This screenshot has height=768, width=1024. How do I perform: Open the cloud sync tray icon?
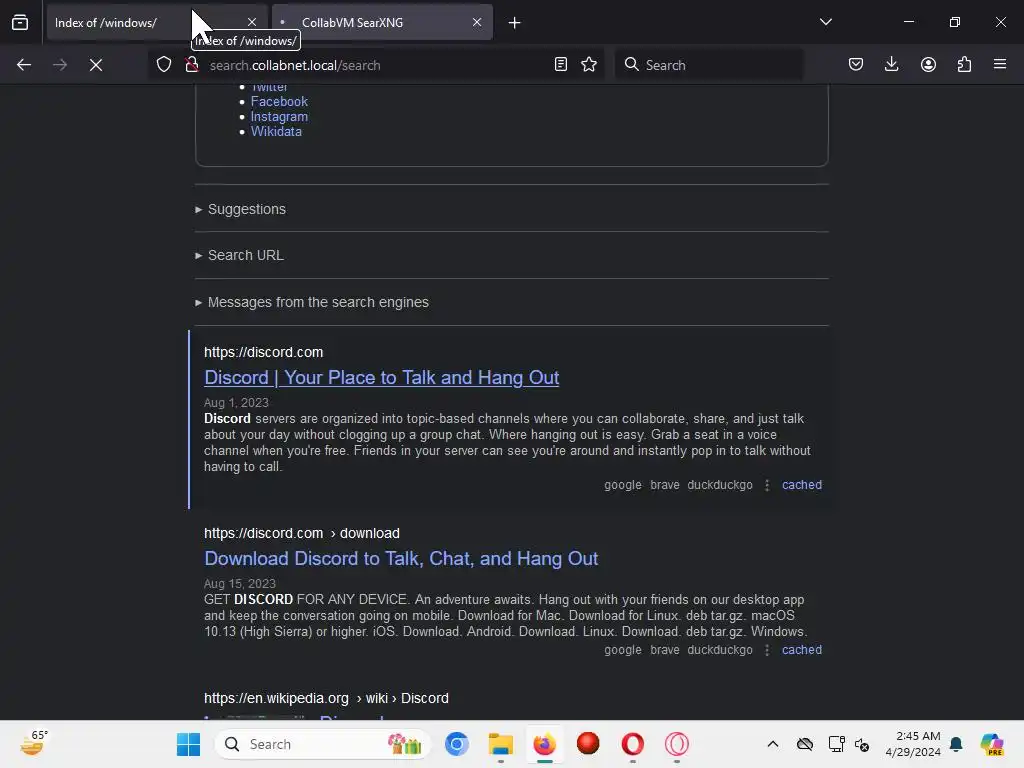tap(805, 744)
